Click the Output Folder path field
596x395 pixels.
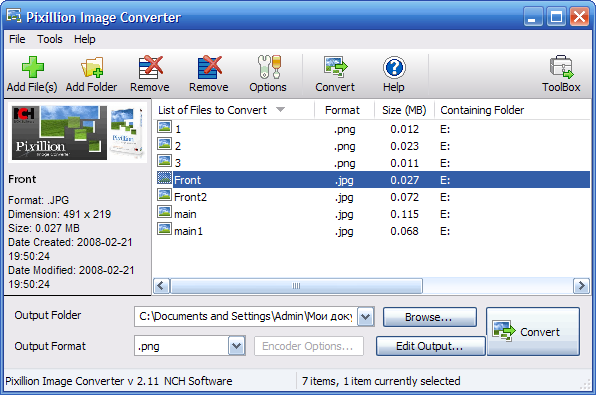pyautogui.click(x=246, y=317)
